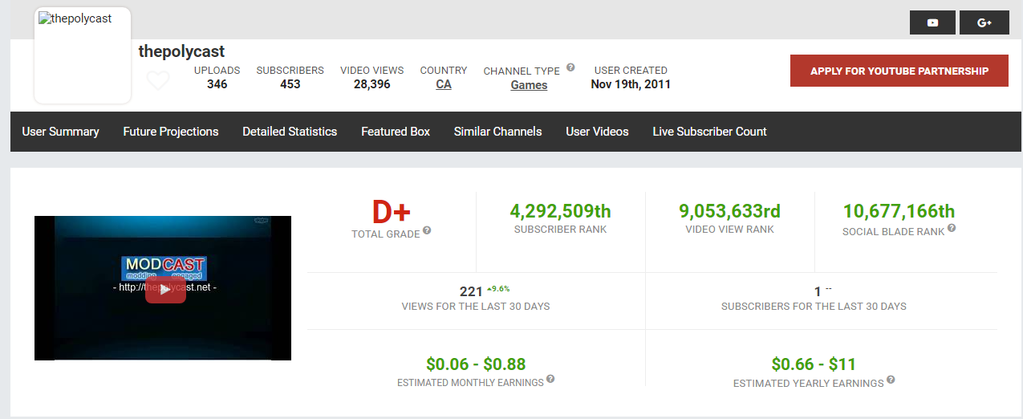Open the Games channel type link
The width and height of the screenshot is (1023, 419).
[x=529, y=86]
